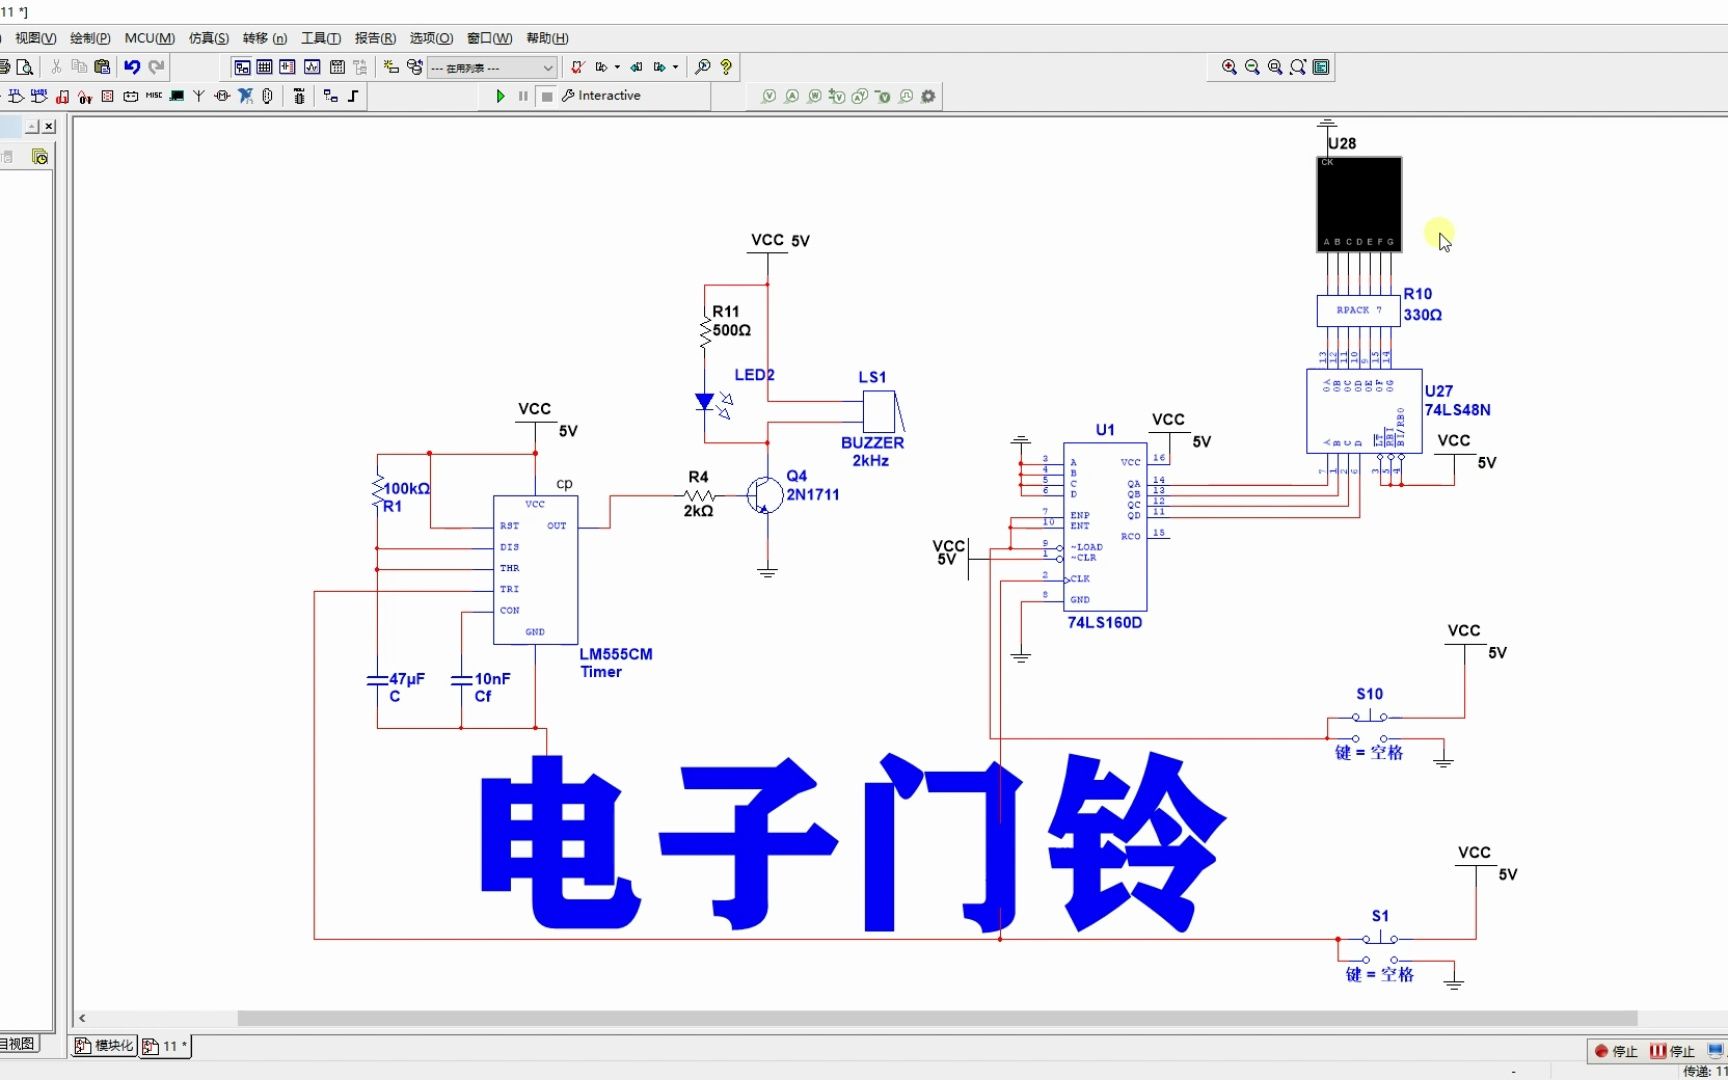Click the Zoom to Fit Page icon
The width and height of the screenshot is (1728, 1080).
1298,67
